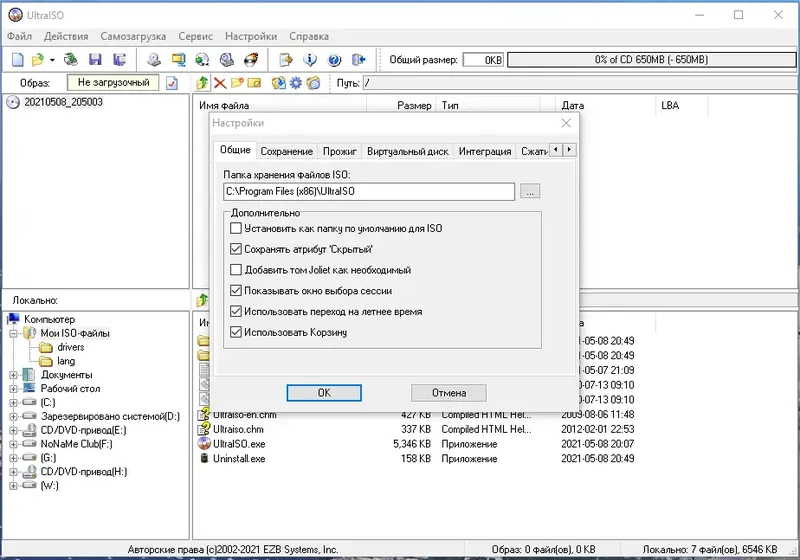Toggle 'Использовать переход на летнее время'

(236, 311)
